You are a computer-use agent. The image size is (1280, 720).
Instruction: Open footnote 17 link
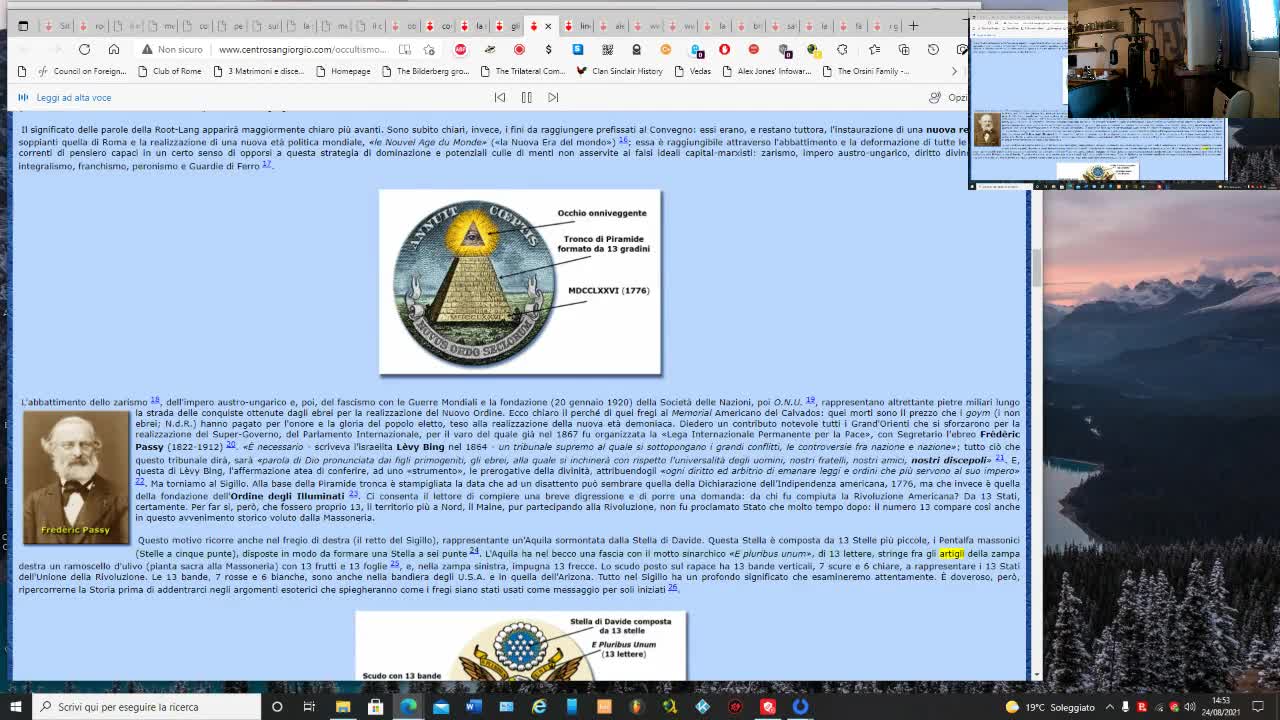pyautogui.click(x=267, y=164)
